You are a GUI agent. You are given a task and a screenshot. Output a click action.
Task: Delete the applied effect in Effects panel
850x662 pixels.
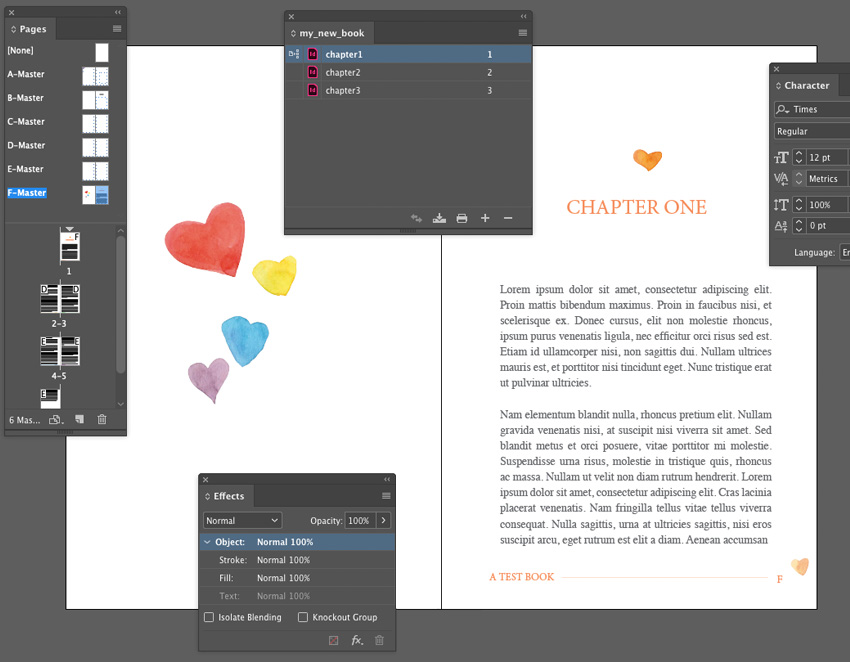[379, 640]
